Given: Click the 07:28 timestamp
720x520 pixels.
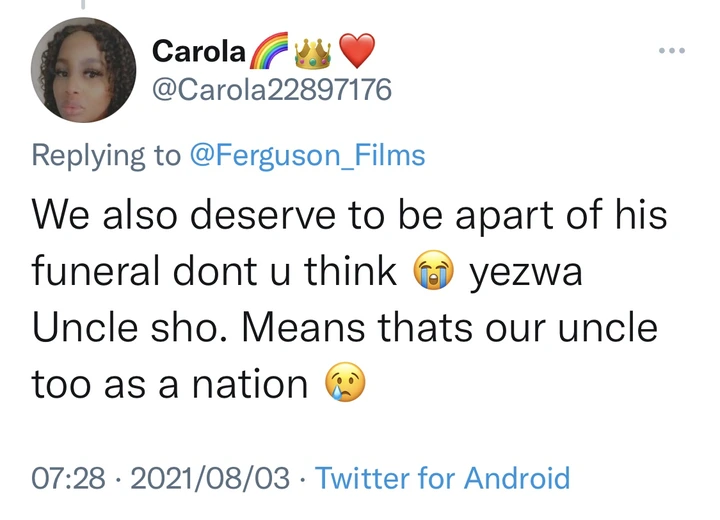Looking at the screenshot, I should pyautogui.click(x=68, y=477).
